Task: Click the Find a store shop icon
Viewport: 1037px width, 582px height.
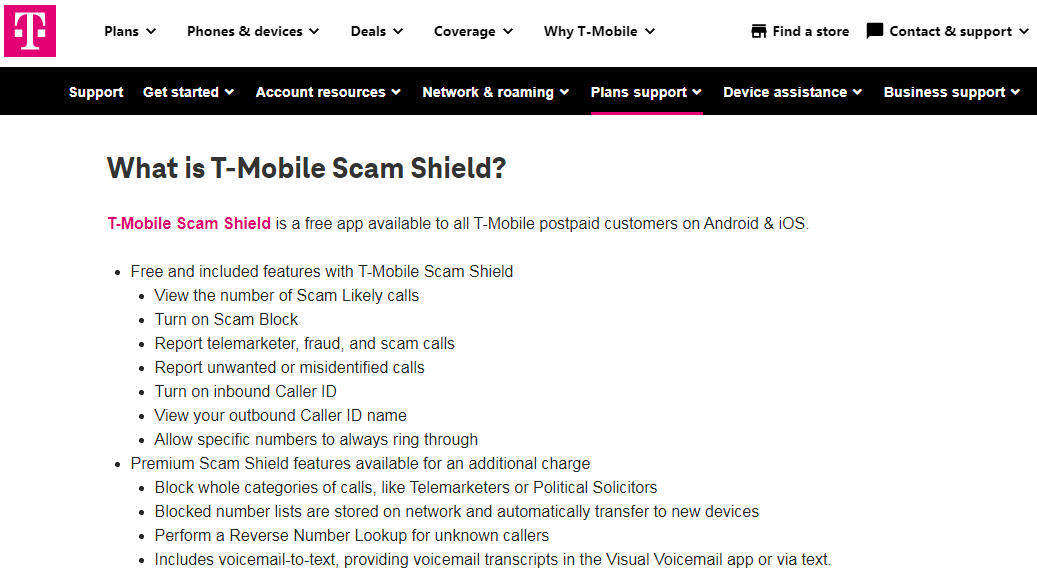Action: coord(759,31)
